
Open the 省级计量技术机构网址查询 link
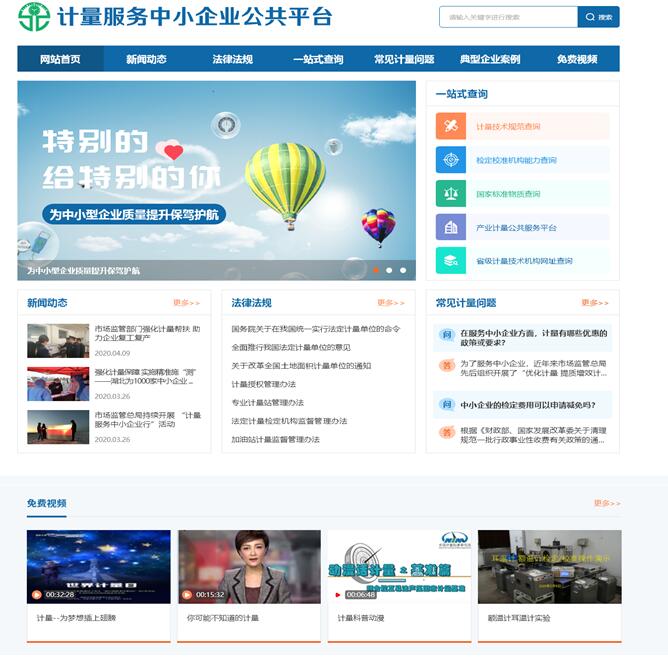524,261
